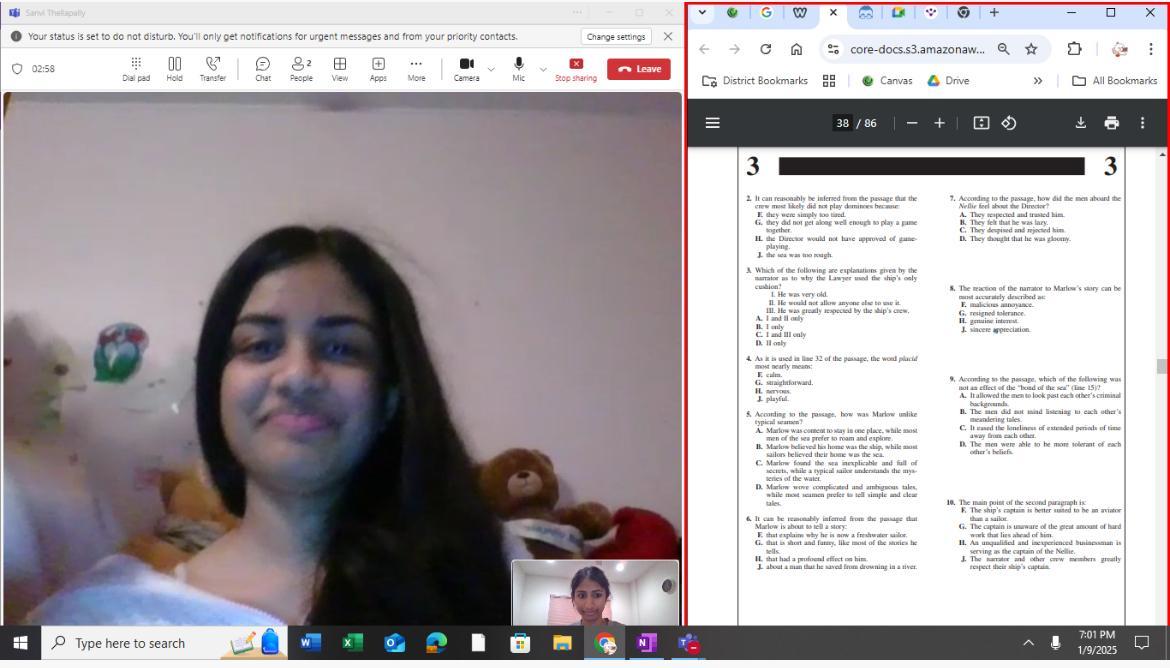The image size is (1170, 668).
Task: Open OneNote from the taskbar
Action: pos(646,643)
